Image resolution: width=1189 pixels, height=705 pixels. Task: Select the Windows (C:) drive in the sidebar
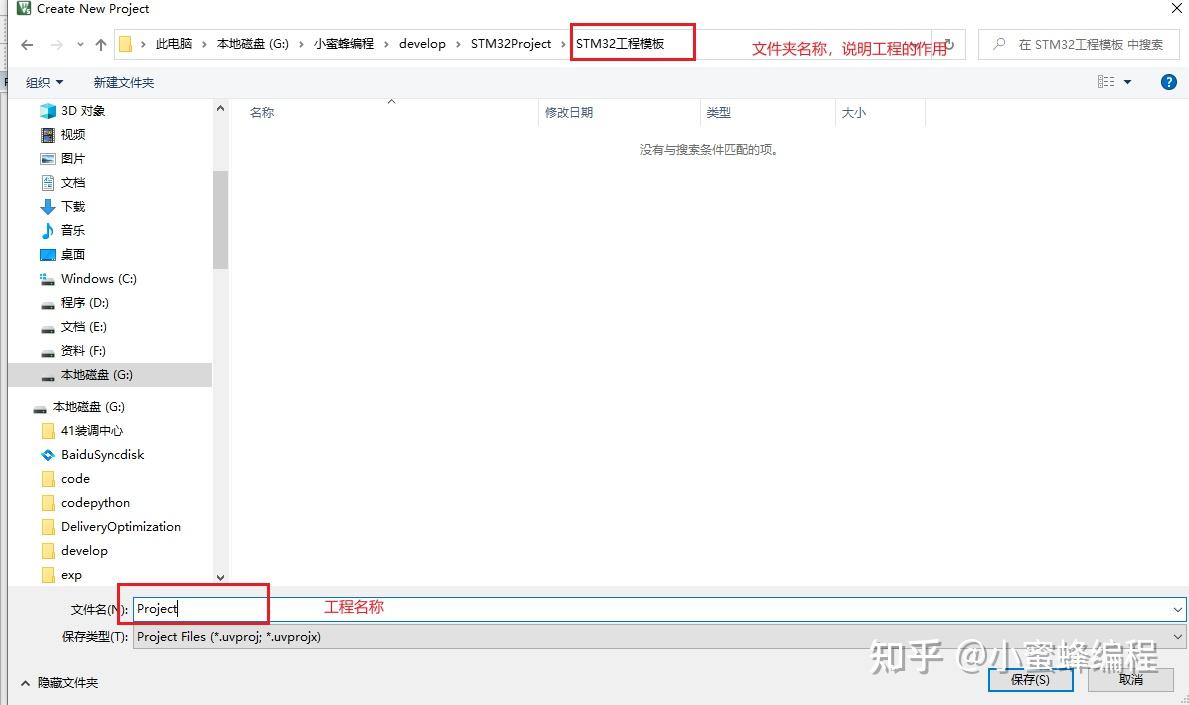click(x=100, y=278)
